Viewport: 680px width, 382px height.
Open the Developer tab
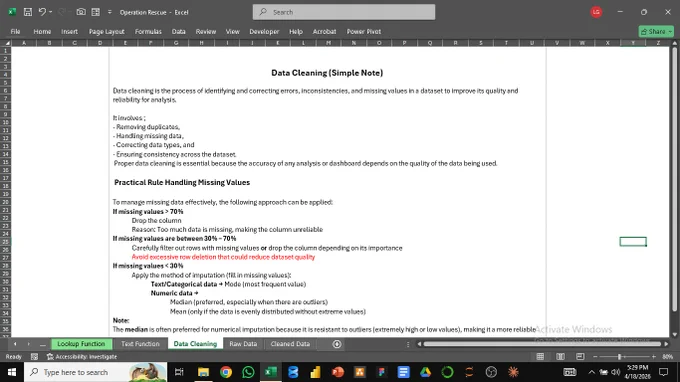point(264,32)
